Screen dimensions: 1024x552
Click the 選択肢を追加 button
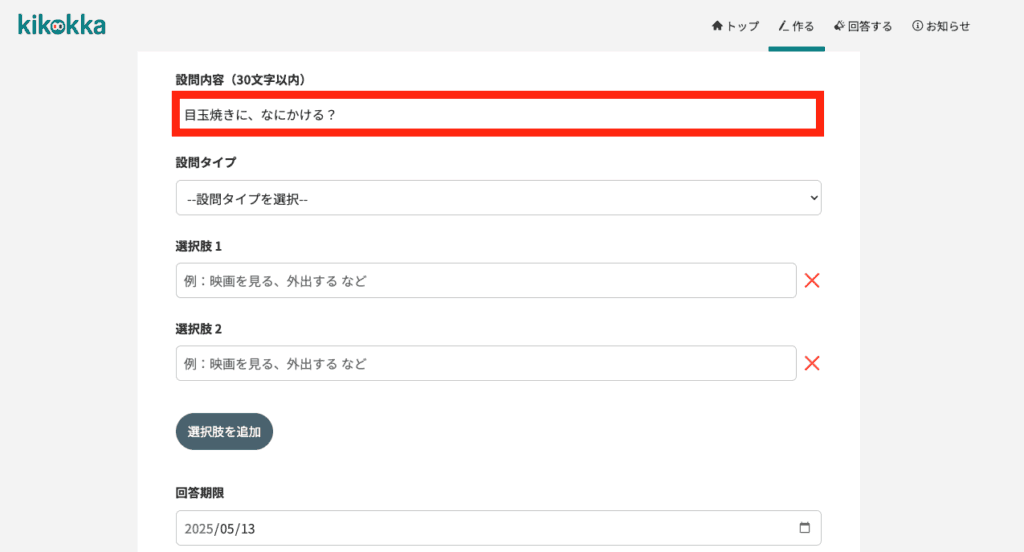224,431
